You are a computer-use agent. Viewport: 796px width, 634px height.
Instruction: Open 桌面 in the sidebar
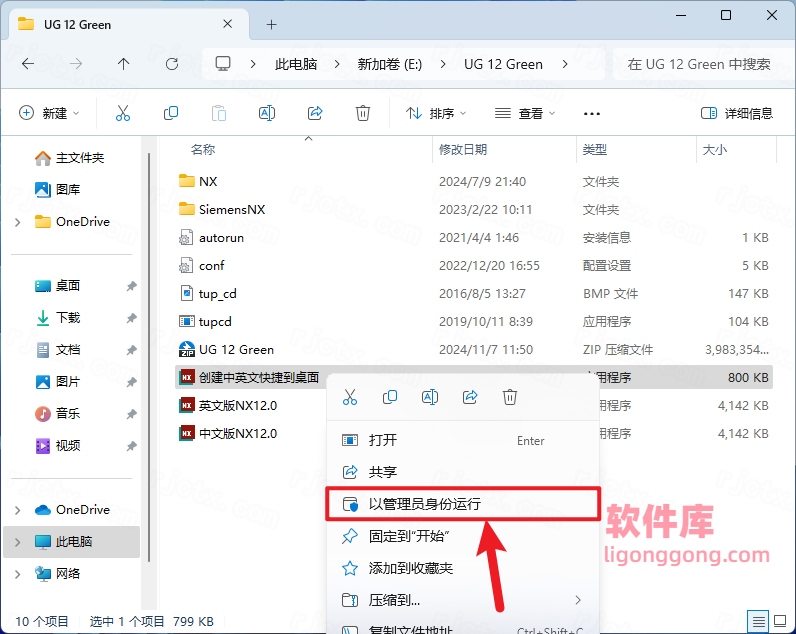click(x=57, y=285)
